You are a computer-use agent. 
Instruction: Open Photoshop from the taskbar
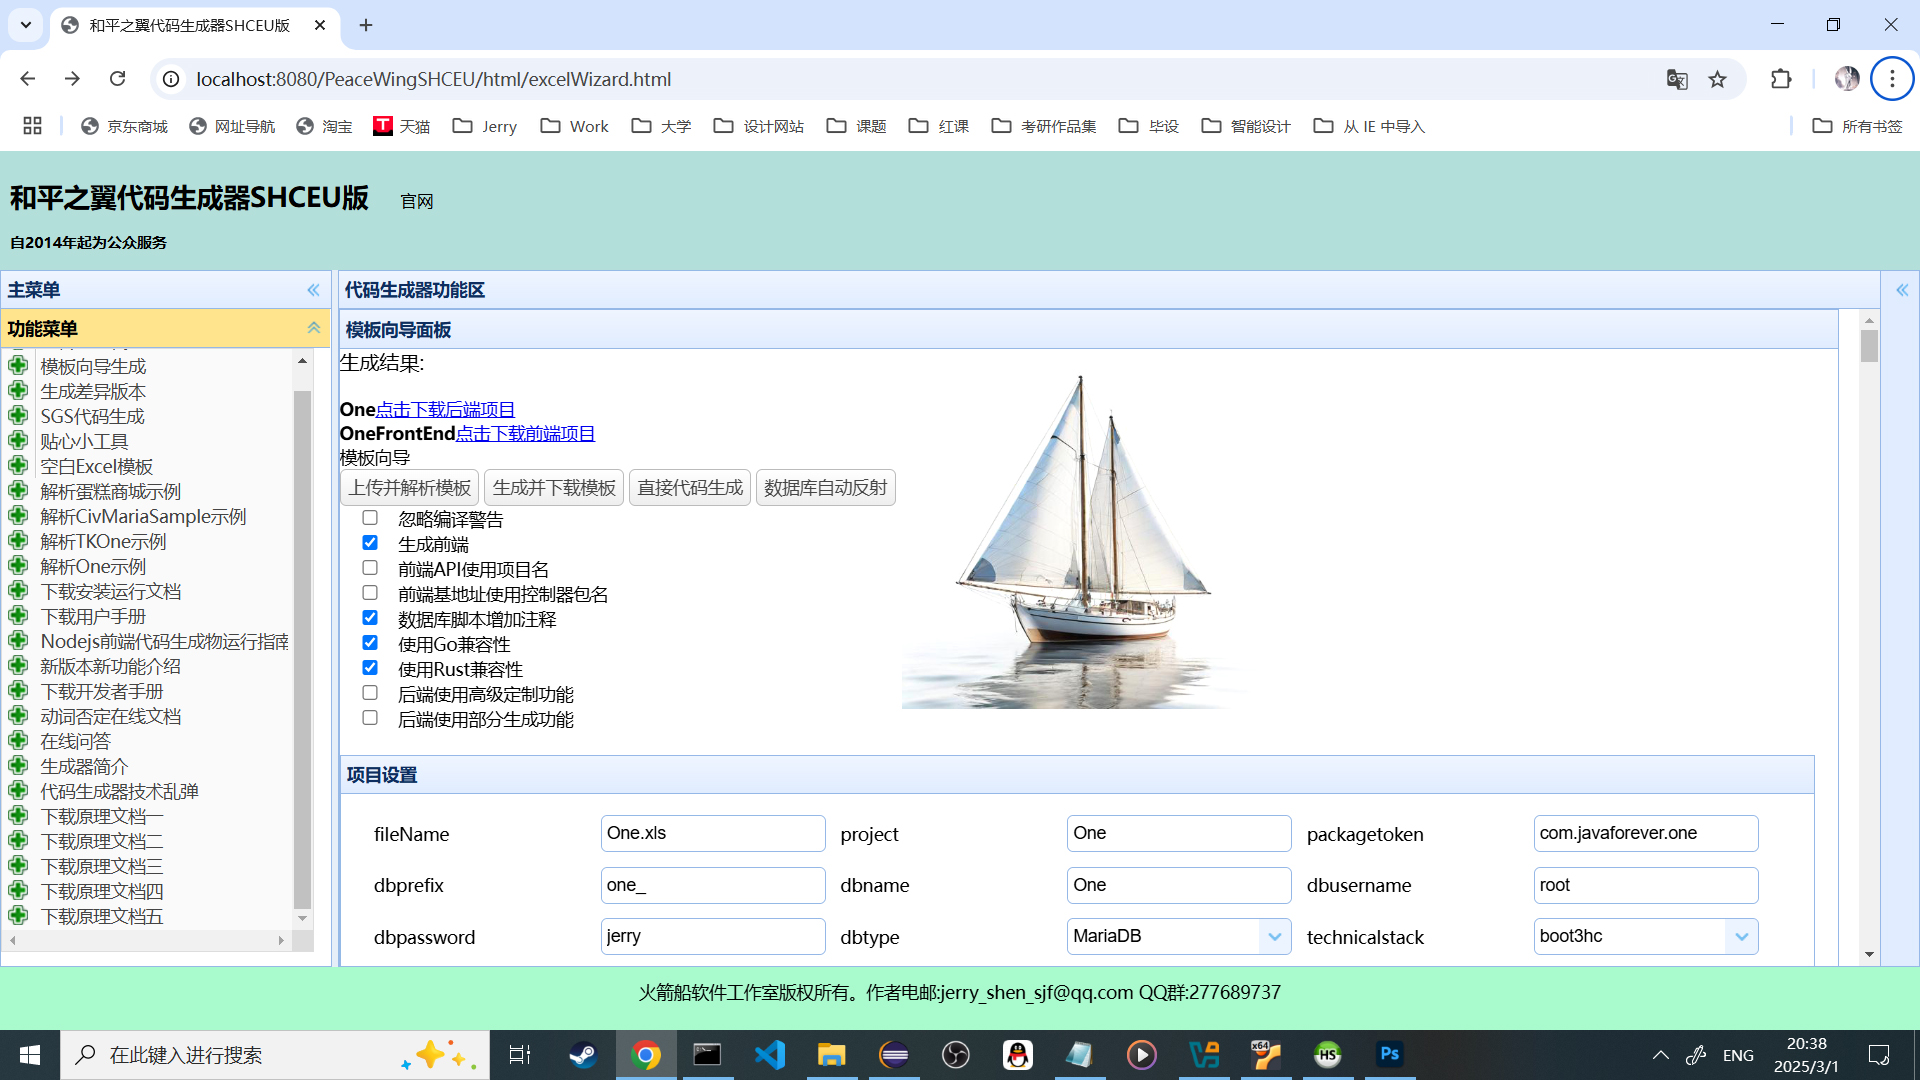[x=1389, y=1055]
